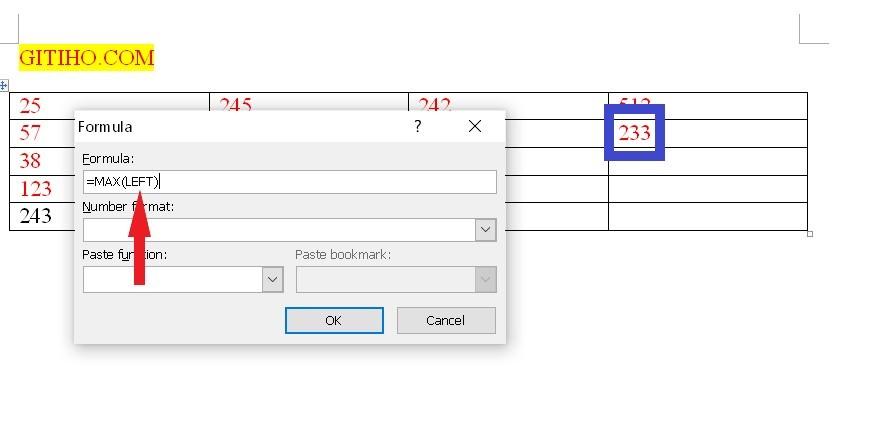The height and width of the screenshot is (427, 876).
Task: Click the table cell containing 233
Action: click(634, 133)
